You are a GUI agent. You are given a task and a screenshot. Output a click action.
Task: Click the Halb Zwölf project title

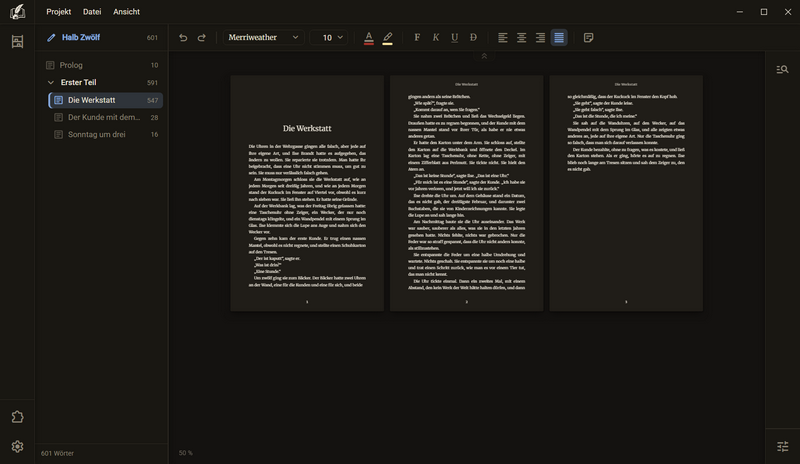click(x=81, y=37)
